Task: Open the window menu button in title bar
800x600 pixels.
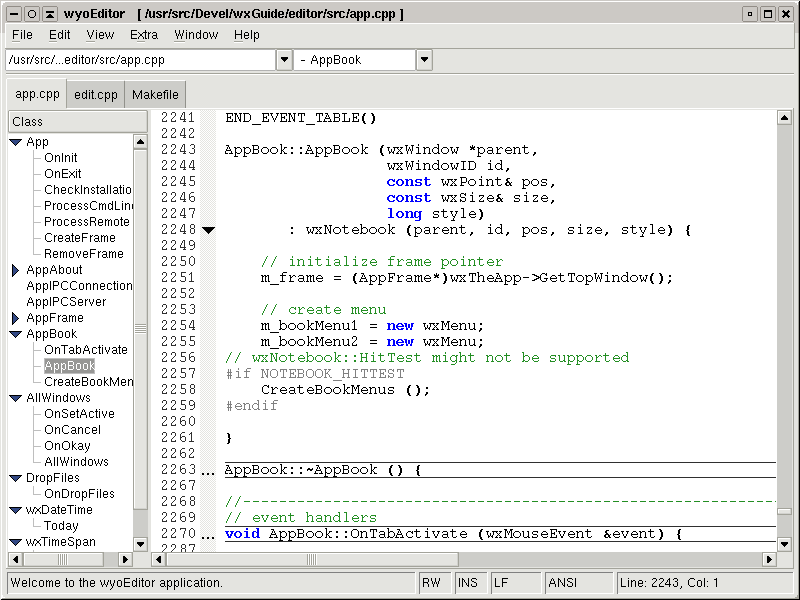Action: tap(15, 14)
